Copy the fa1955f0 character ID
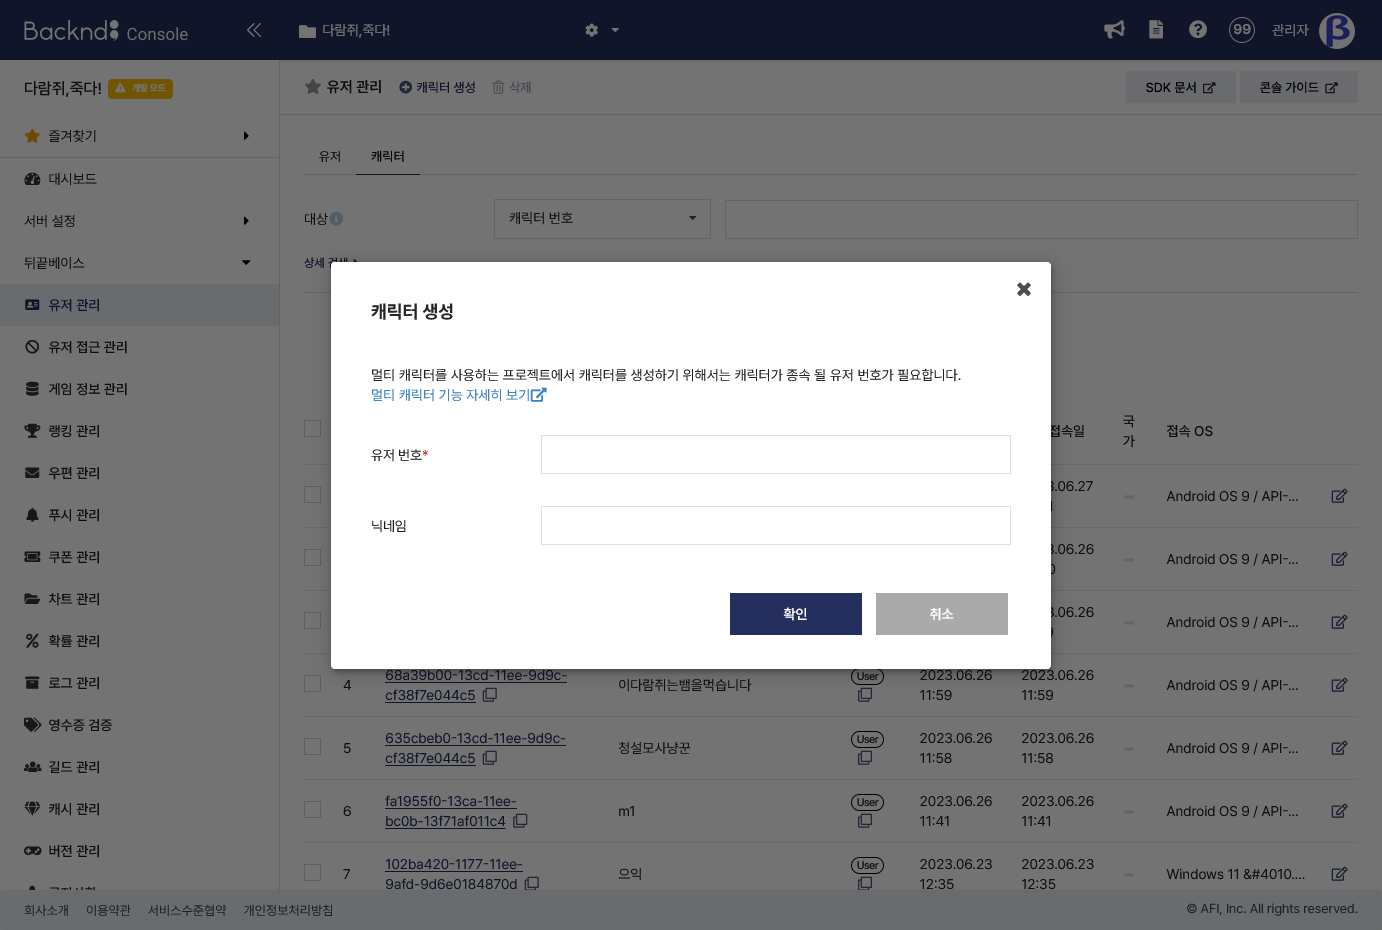The height and width of the screenshot is (930, 1382). (x=521, y=821)
